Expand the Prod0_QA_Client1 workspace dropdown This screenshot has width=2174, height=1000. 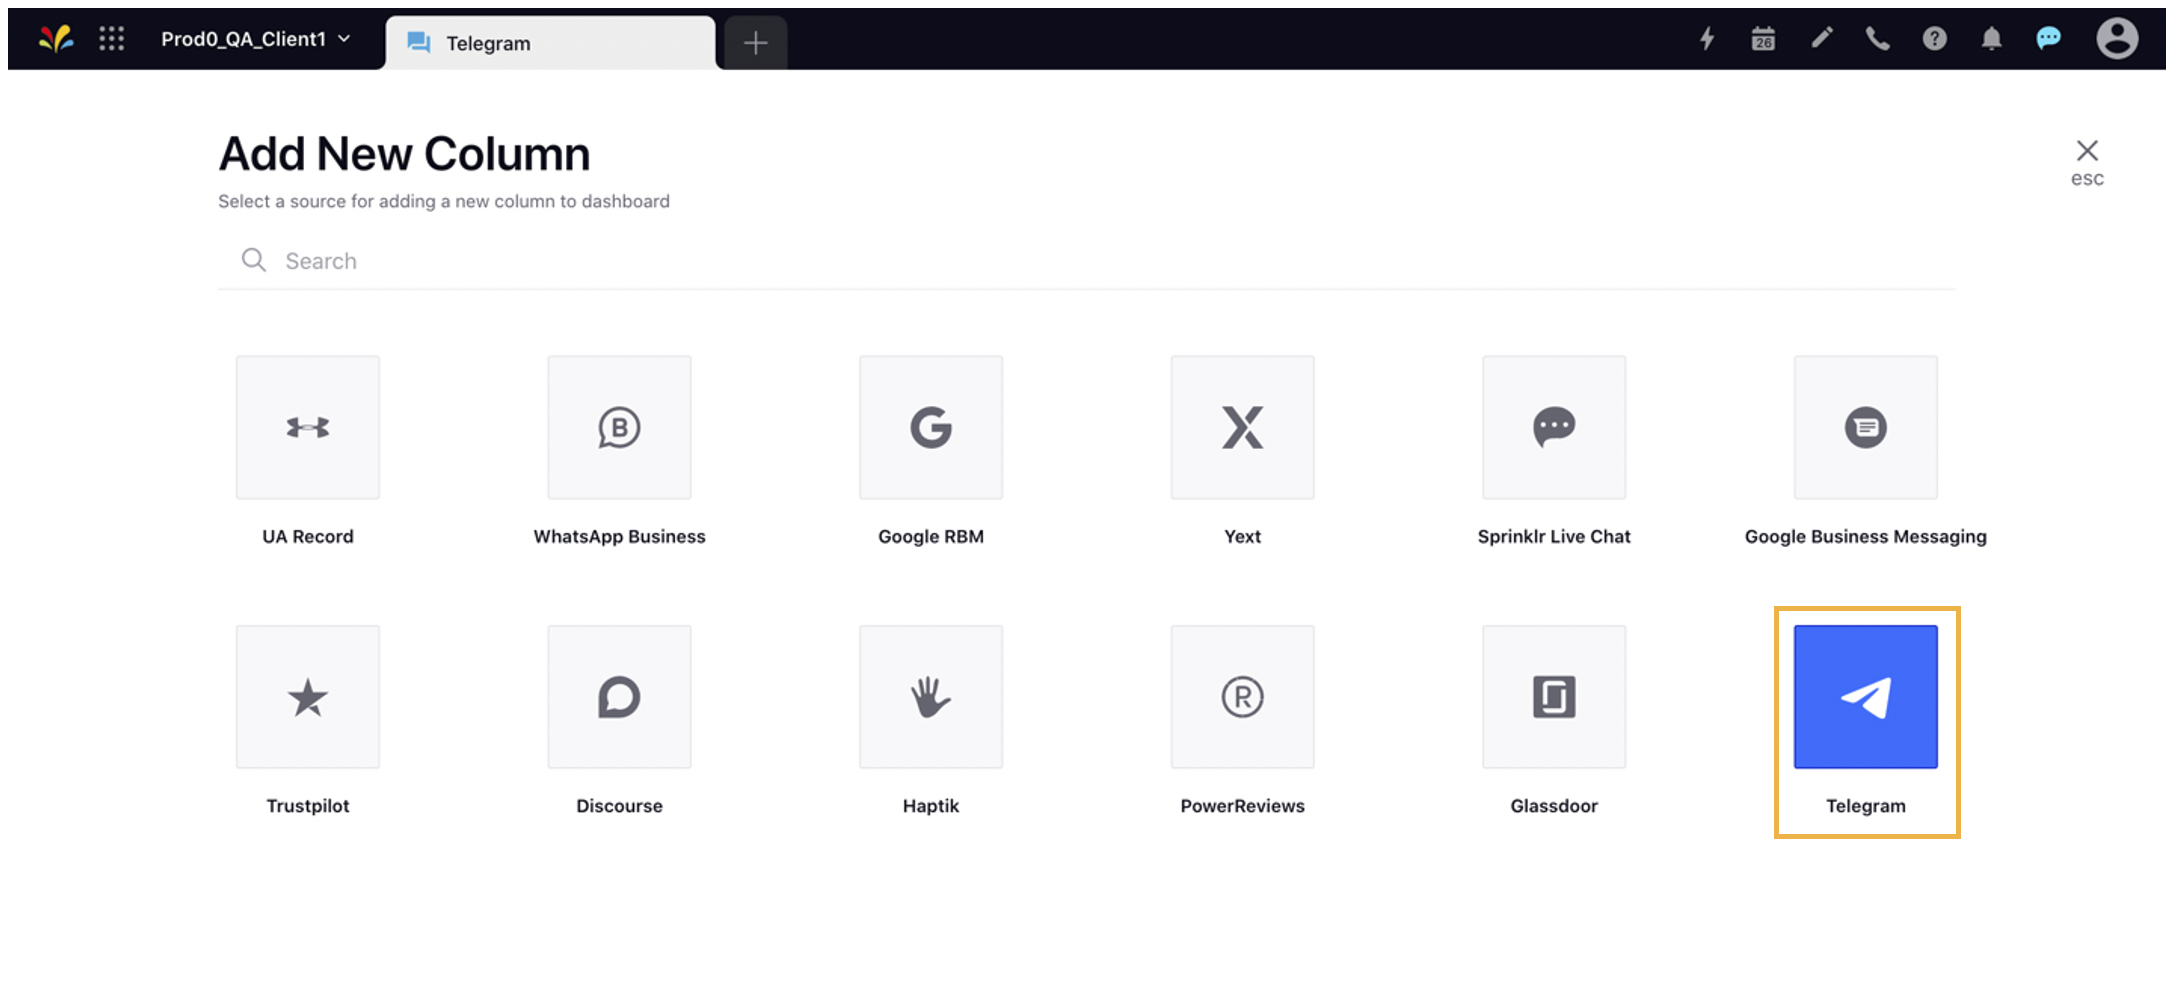click(256, 39)
